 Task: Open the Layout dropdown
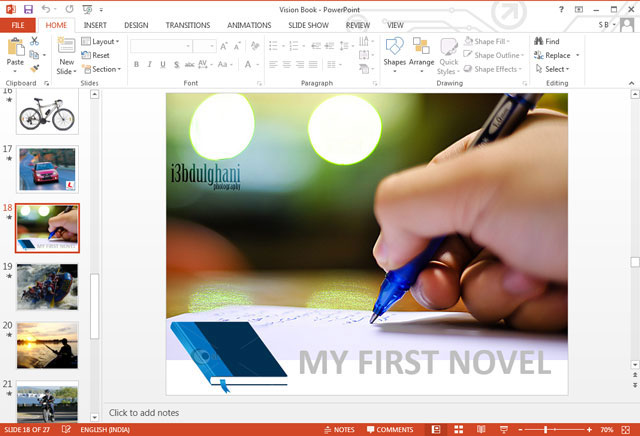pyautogui.click(x=100, y=41)
